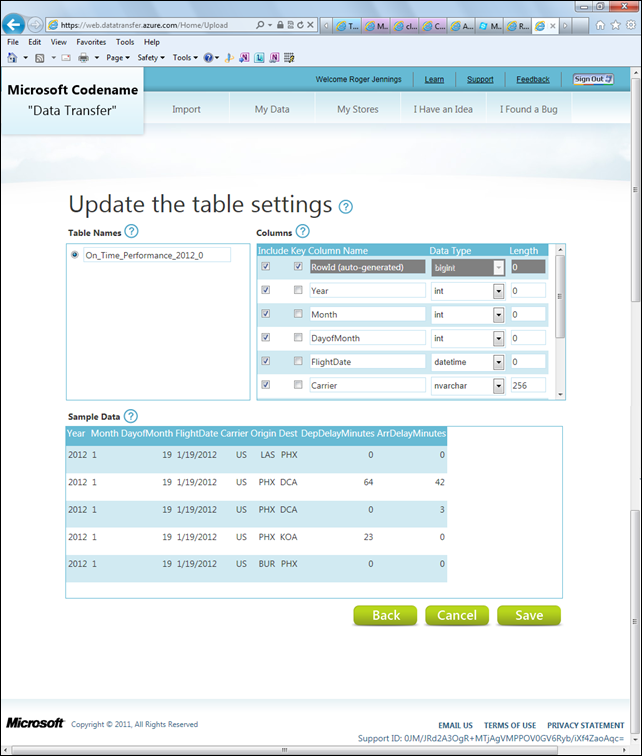Click the Columns list vertical scrollbar thumb

point(560,297)
